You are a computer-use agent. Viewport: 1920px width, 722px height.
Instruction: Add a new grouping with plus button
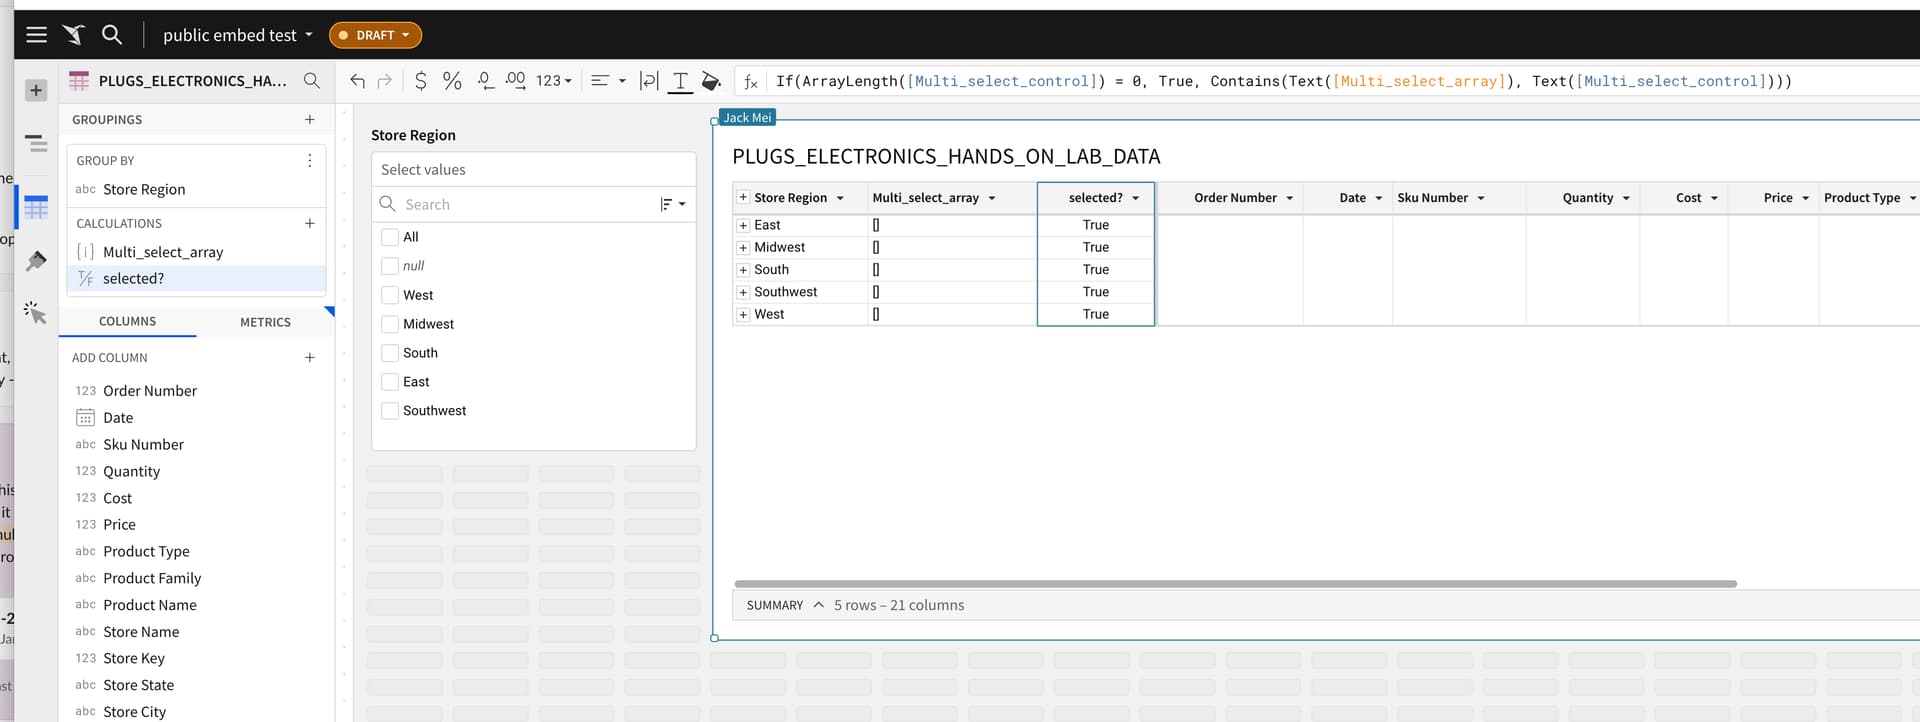310,120
